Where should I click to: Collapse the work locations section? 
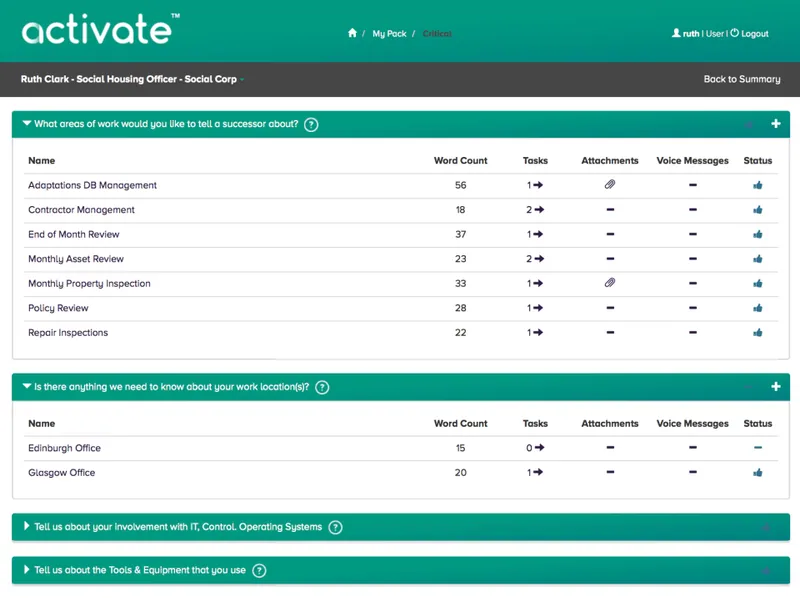coord(27,386)
